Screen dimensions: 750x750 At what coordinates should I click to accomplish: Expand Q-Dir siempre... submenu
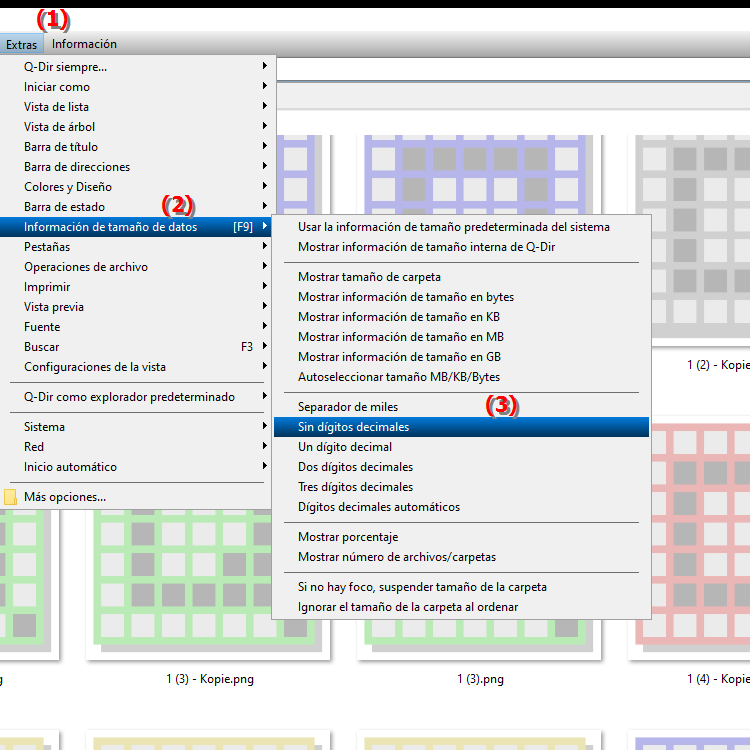point(137,66)
